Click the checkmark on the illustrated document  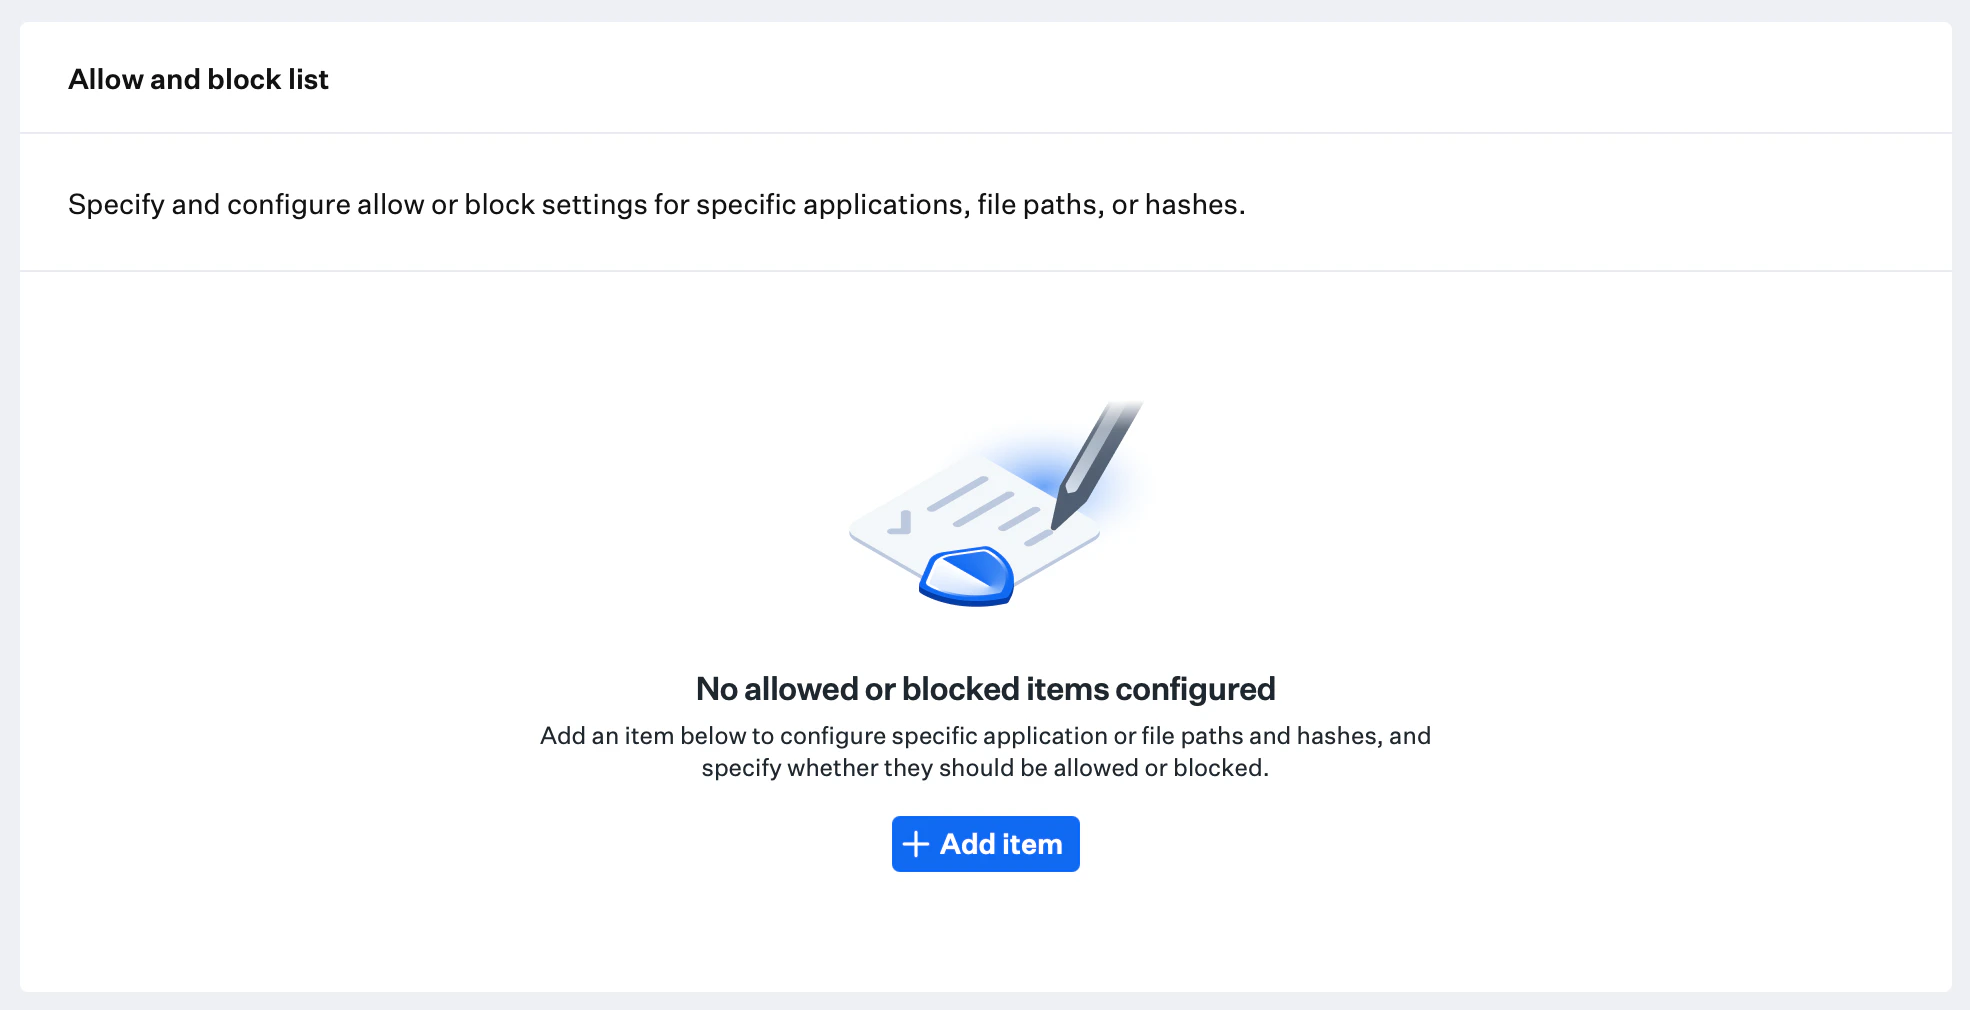(x=903, y=521)
